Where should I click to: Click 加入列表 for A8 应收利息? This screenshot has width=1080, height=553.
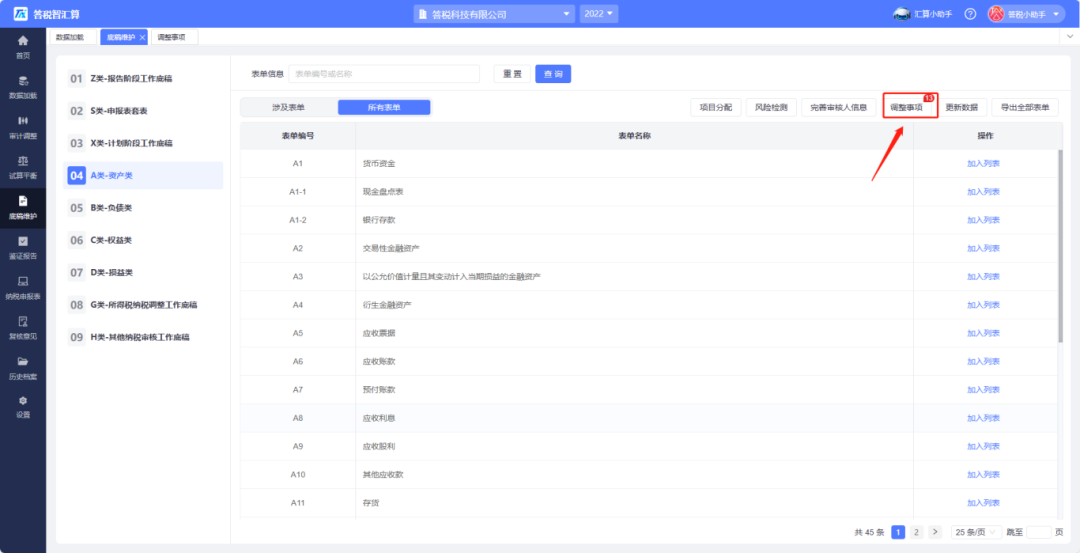[x=983, y=418]
